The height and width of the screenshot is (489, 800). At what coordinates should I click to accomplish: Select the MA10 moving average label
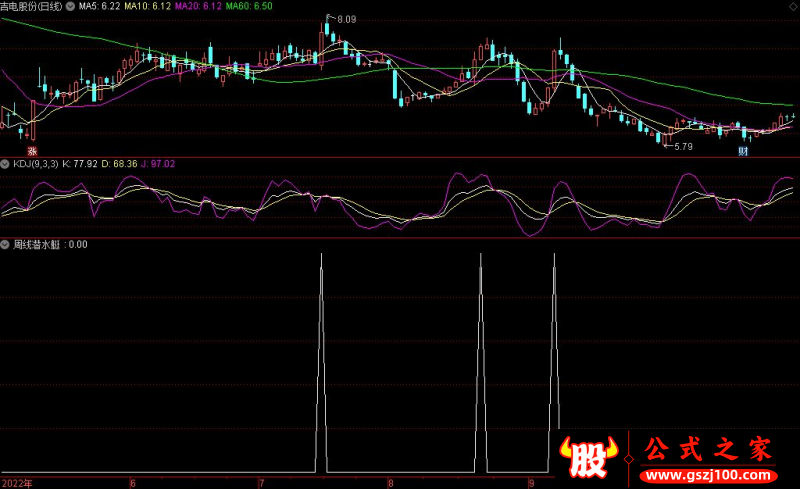[x=148, y=6]
